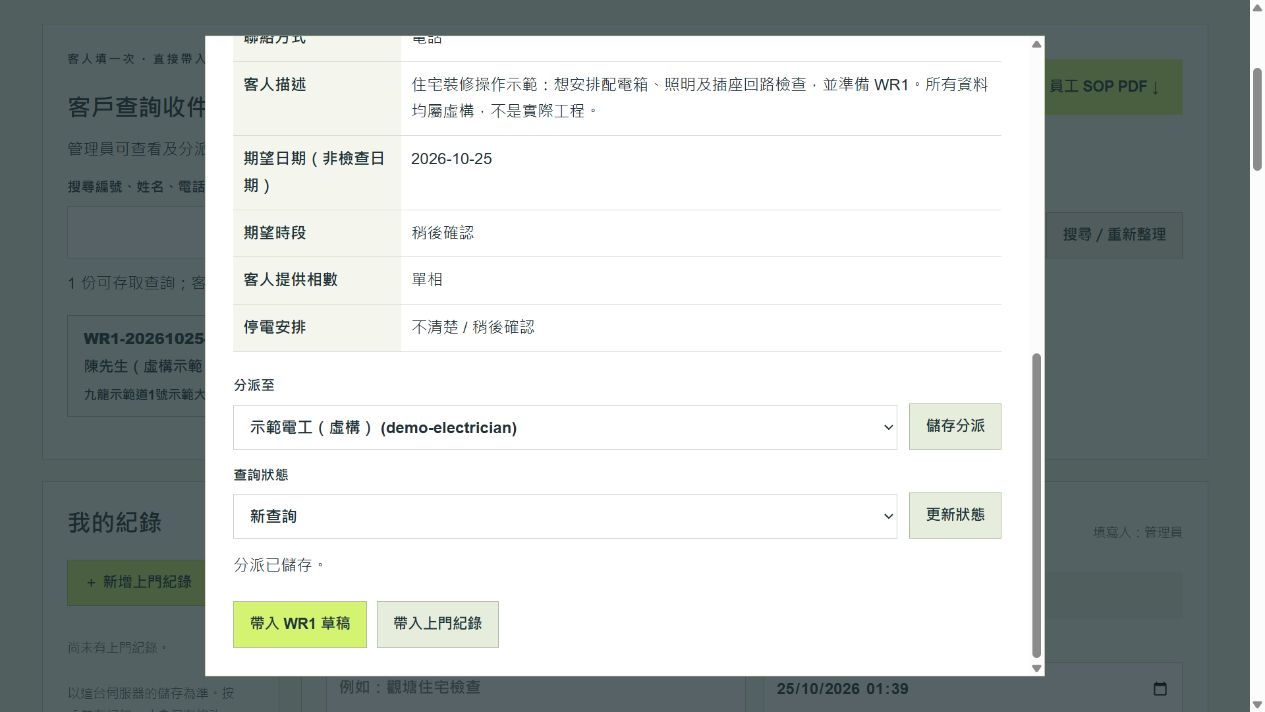Click the 停電安排 row label
Image resolution: width=1265 pixels, height=712 pixels.
tap(275, 328)
